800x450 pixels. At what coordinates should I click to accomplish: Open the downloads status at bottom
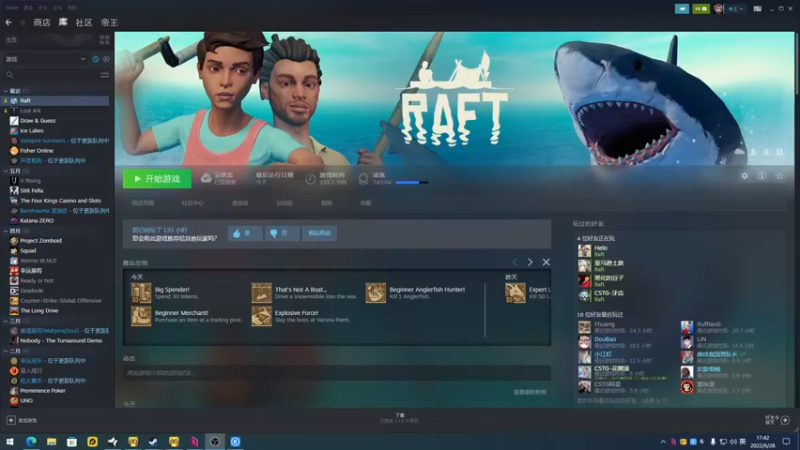[x=399, y=418]
